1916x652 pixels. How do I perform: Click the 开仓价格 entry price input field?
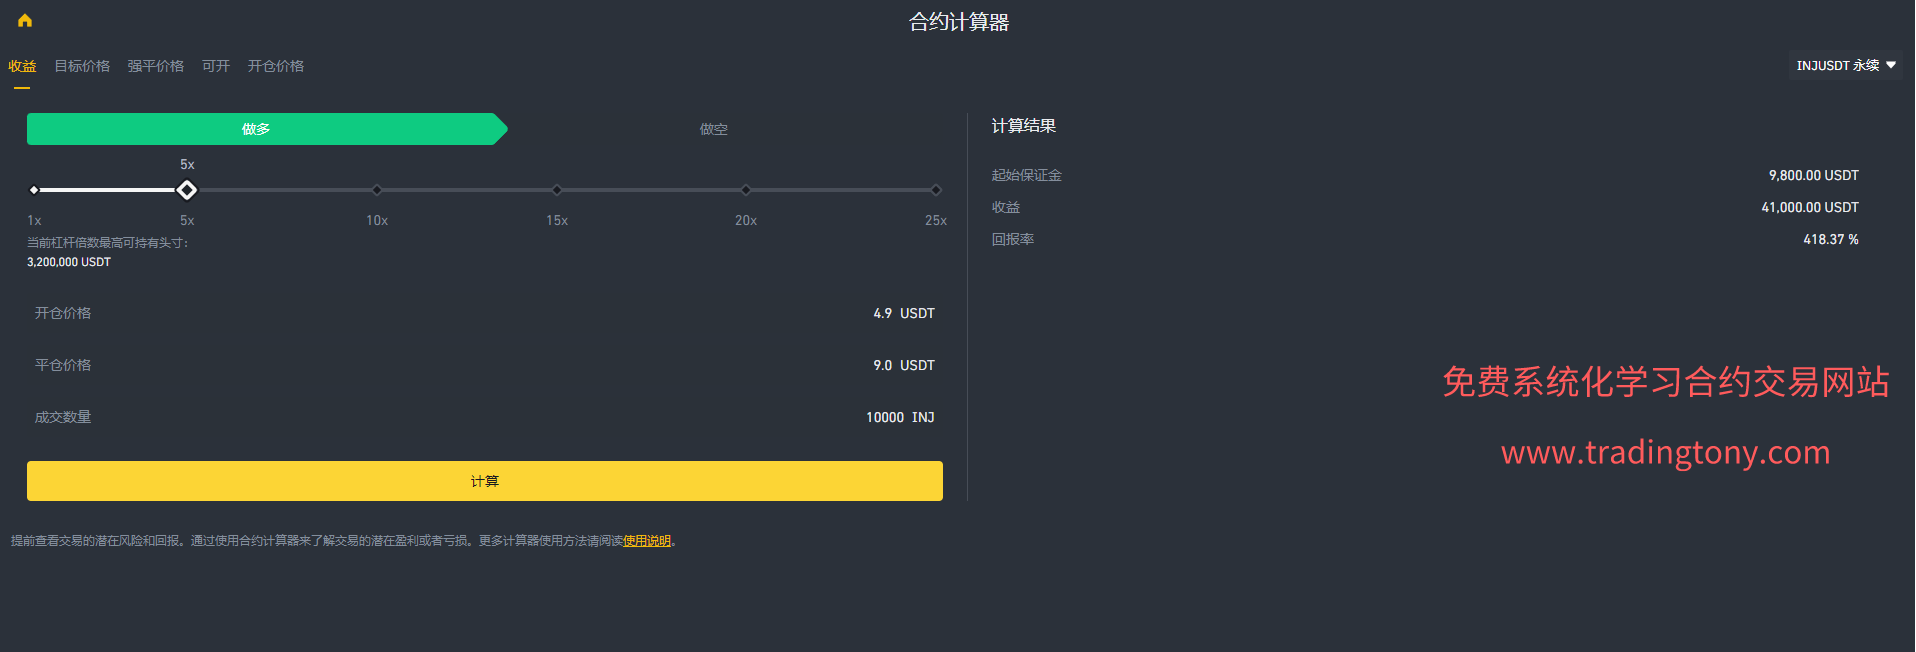tap(485, 313)
